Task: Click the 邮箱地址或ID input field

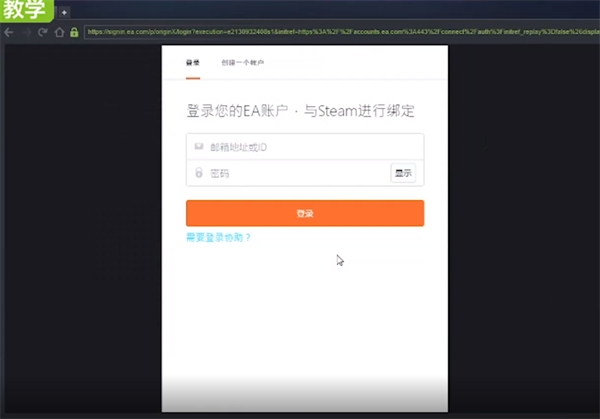Action: pyautogui.click(x=305, y=147)
